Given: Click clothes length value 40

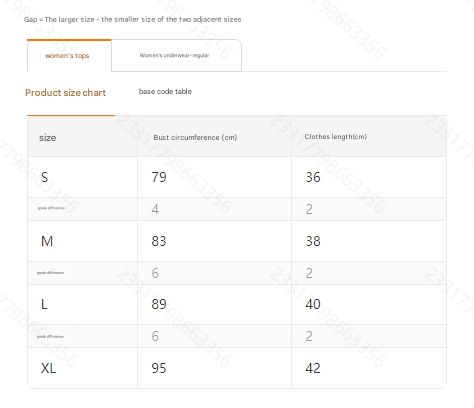Looking at the screenshot, I should 313,304.
